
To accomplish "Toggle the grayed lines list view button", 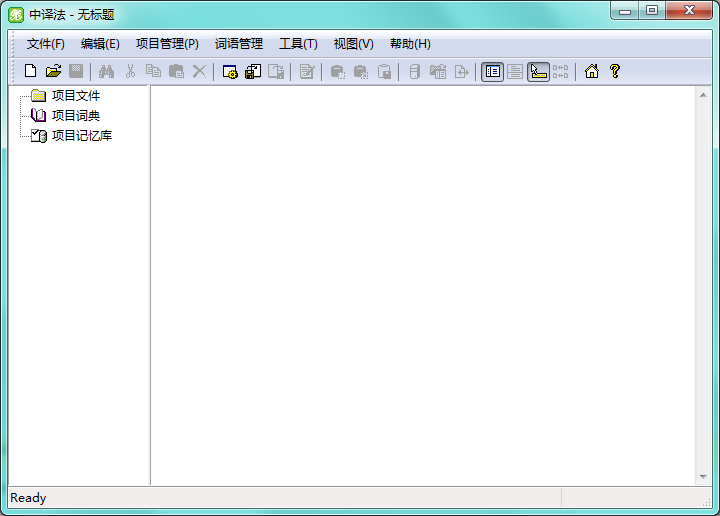I will 515,72.
